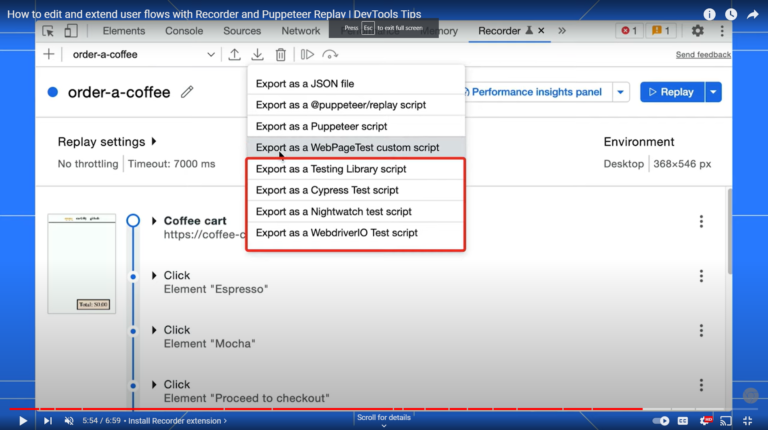
Task: Switch to the Elements tab
Action: [123, 31]
